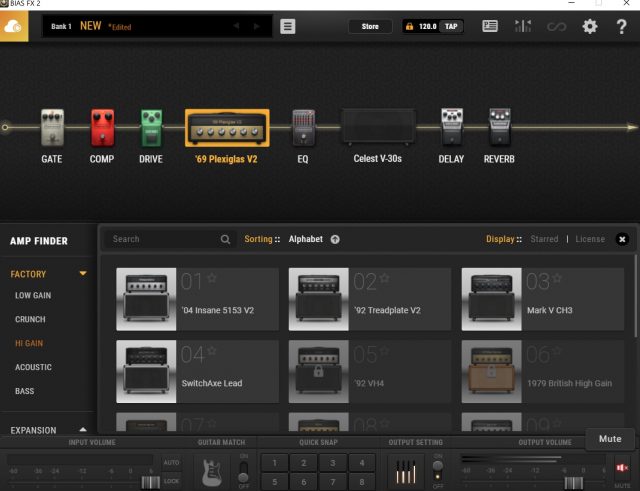Close the Amp Finder panel
The height and width of the screenshot is (491, 640).
tap(622, 239)
